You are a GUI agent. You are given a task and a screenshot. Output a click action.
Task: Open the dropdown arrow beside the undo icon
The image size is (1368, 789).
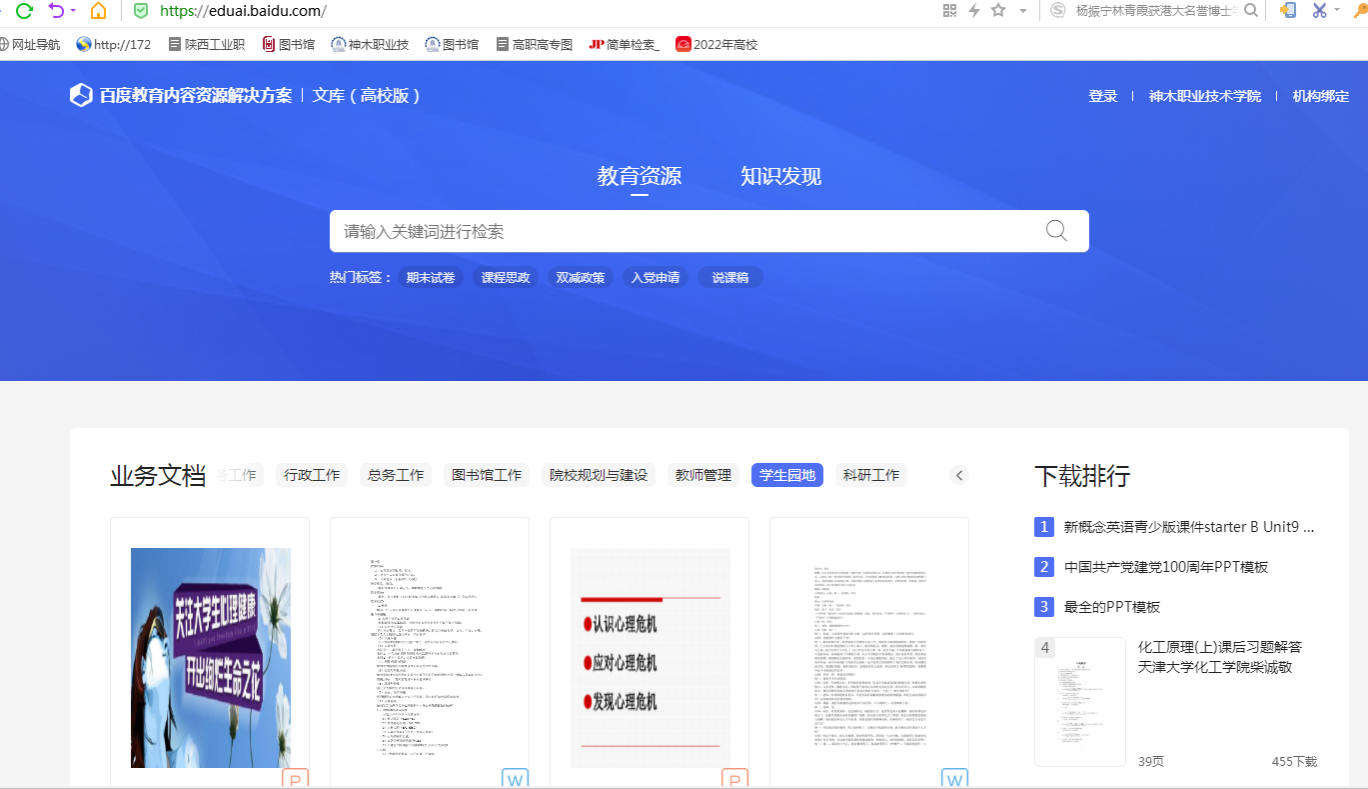73,11
